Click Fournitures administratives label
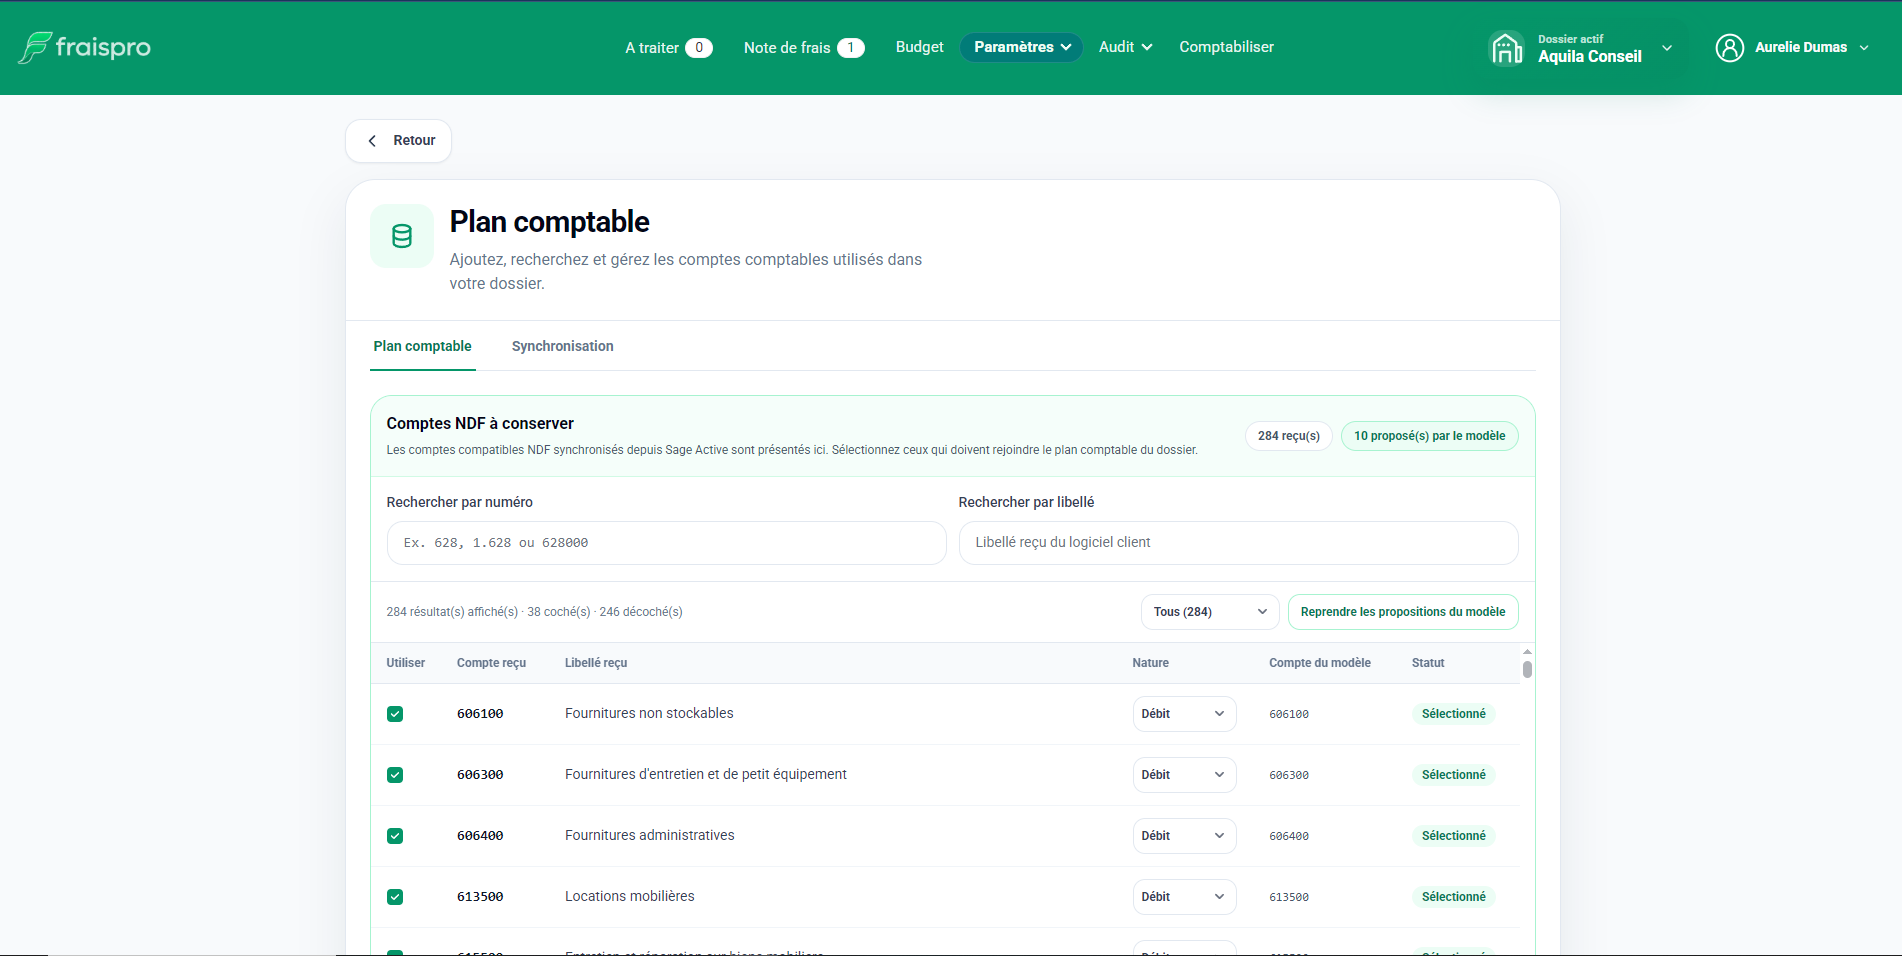Image resolution: width=1902 pixels, height=956 pixels. coord(649,835)
